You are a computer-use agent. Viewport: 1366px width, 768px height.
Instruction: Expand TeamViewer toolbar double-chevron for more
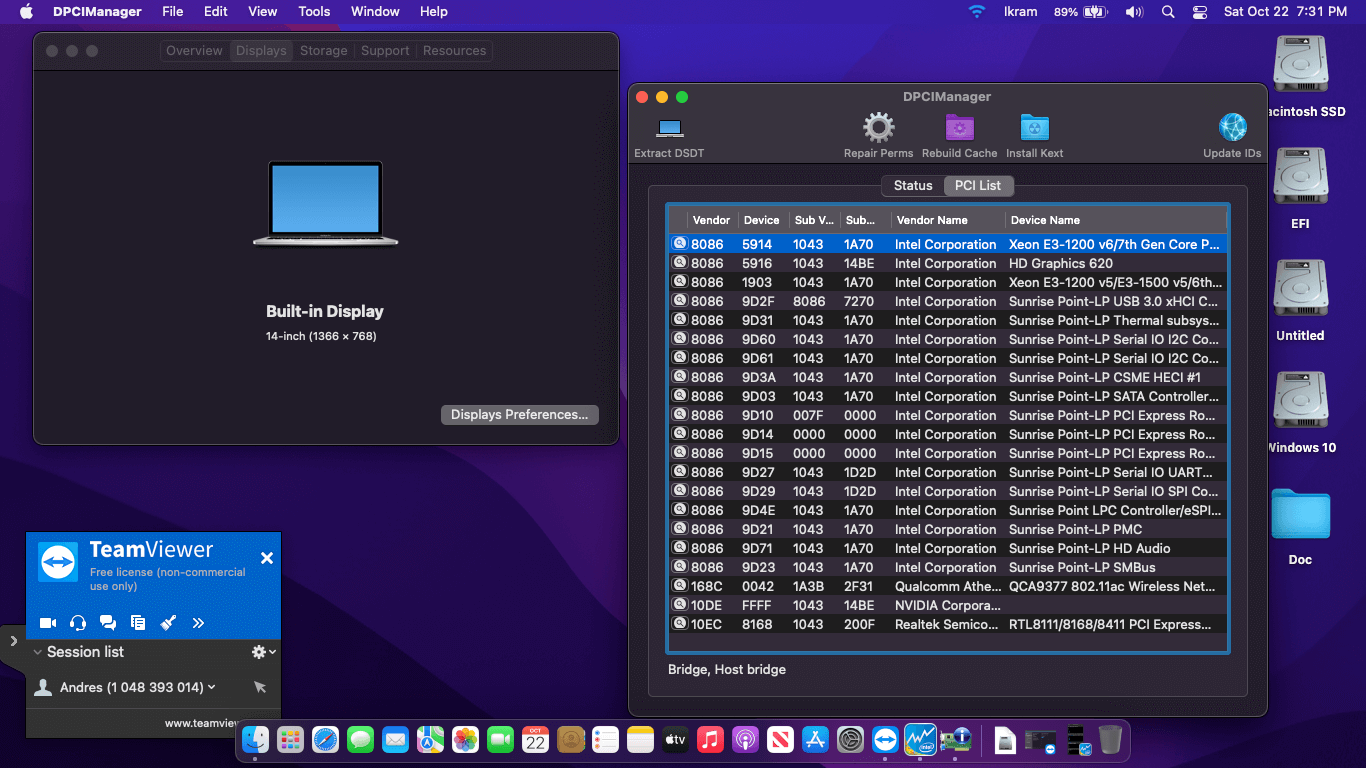198,623
